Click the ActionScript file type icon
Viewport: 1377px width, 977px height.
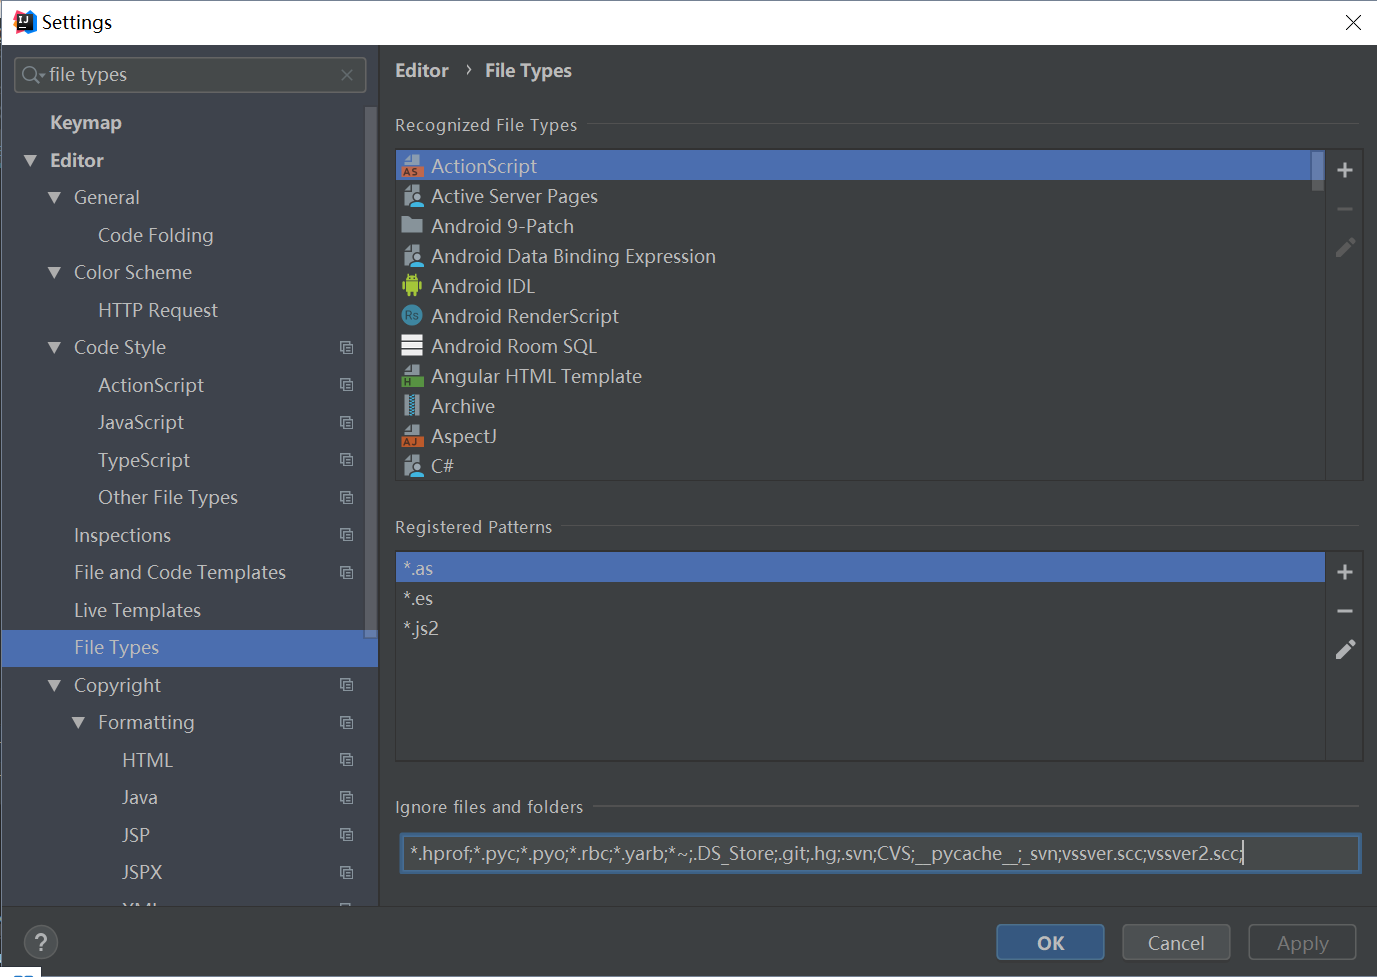tap(412, 166)
